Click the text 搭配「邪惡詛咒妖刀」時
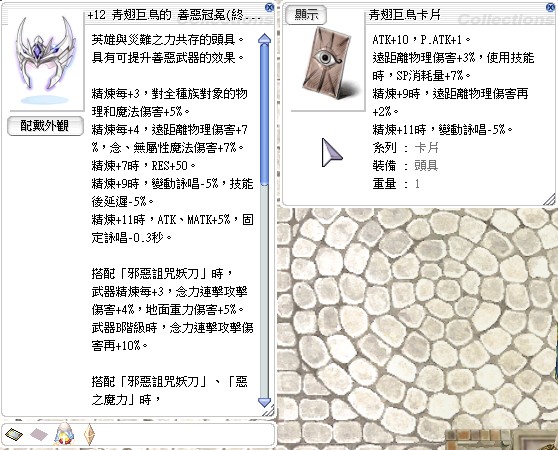The height and width of the screenshot is (450, 558). (162, 274)
